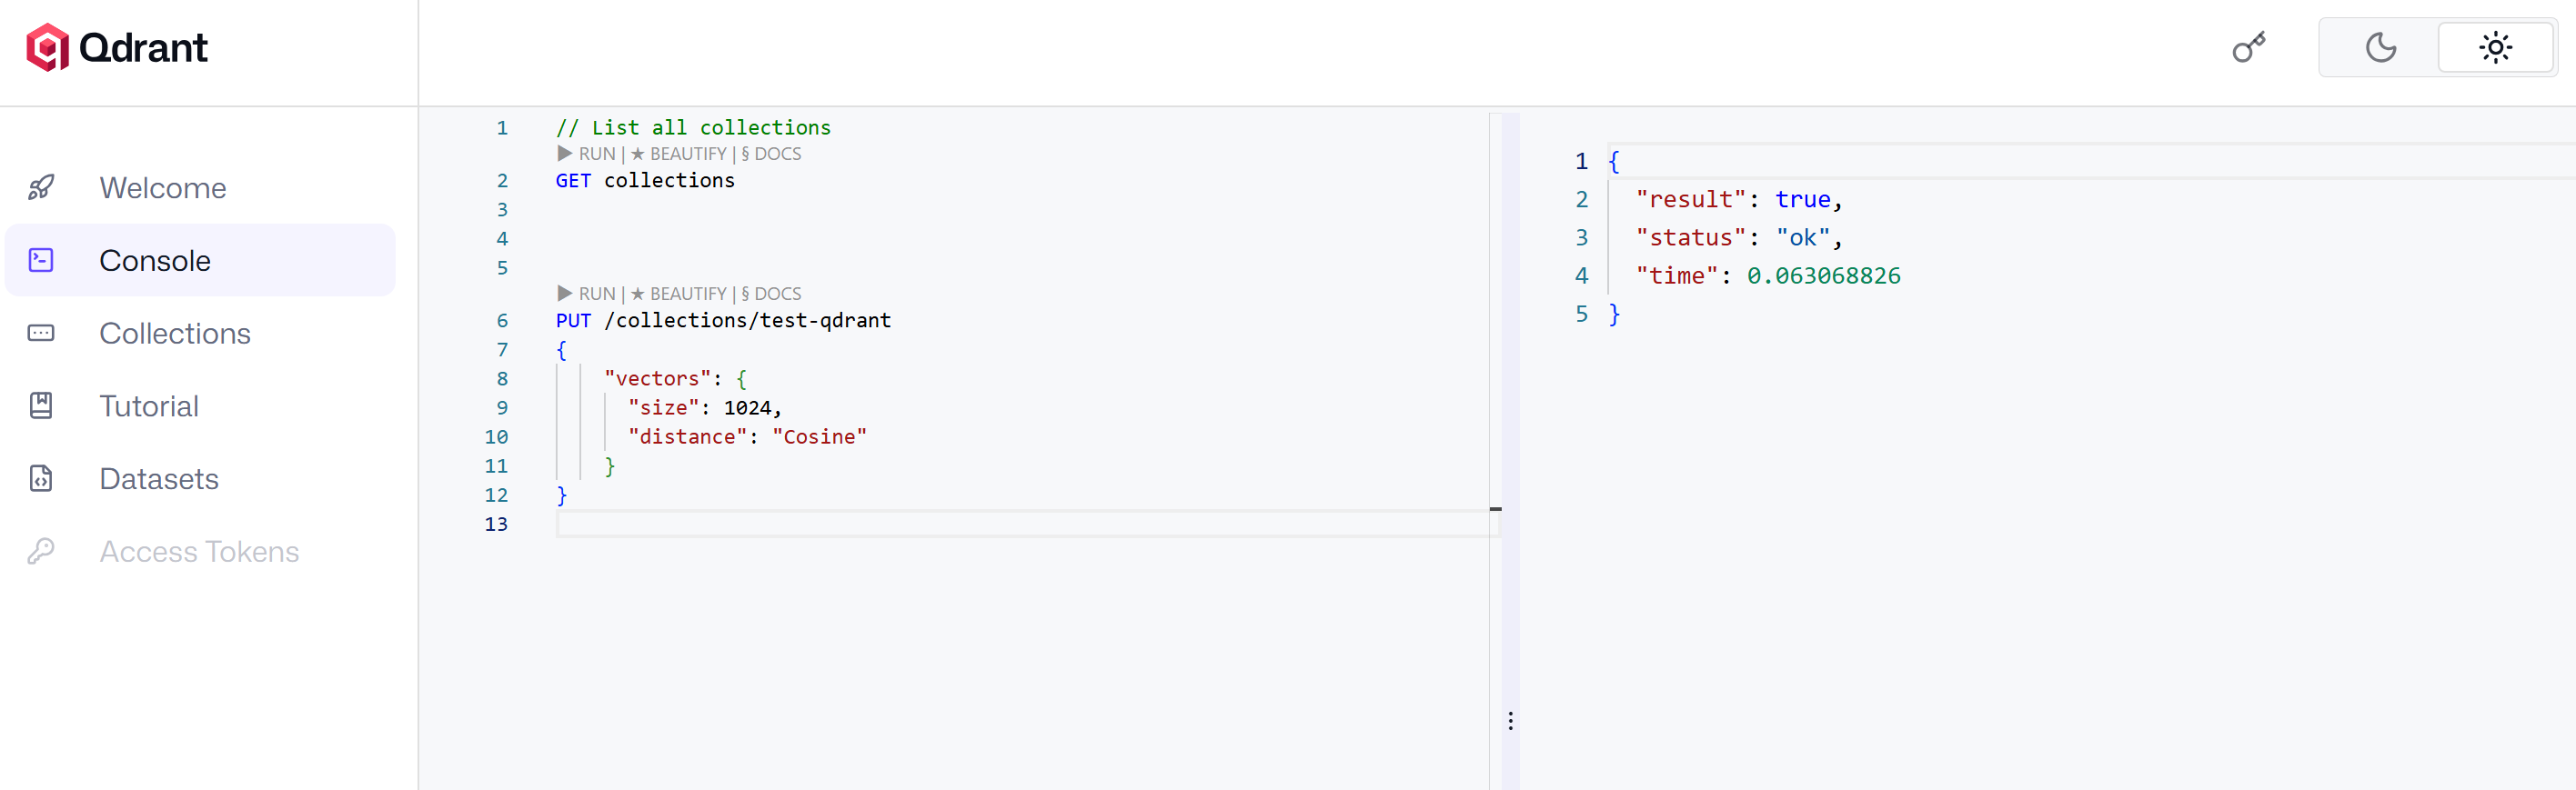
Task: Click the panel resize three-dot handle
Action: point(1510,721)
